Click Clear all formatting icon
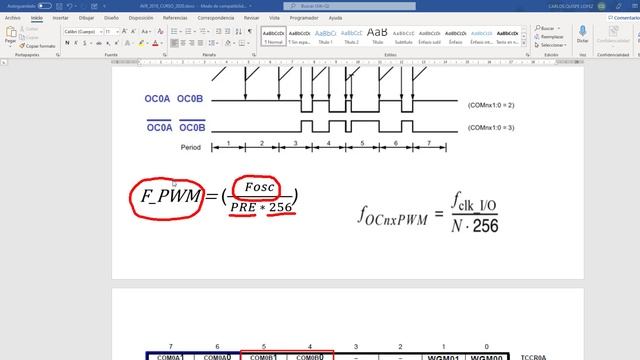 click(x=160, y=31)
